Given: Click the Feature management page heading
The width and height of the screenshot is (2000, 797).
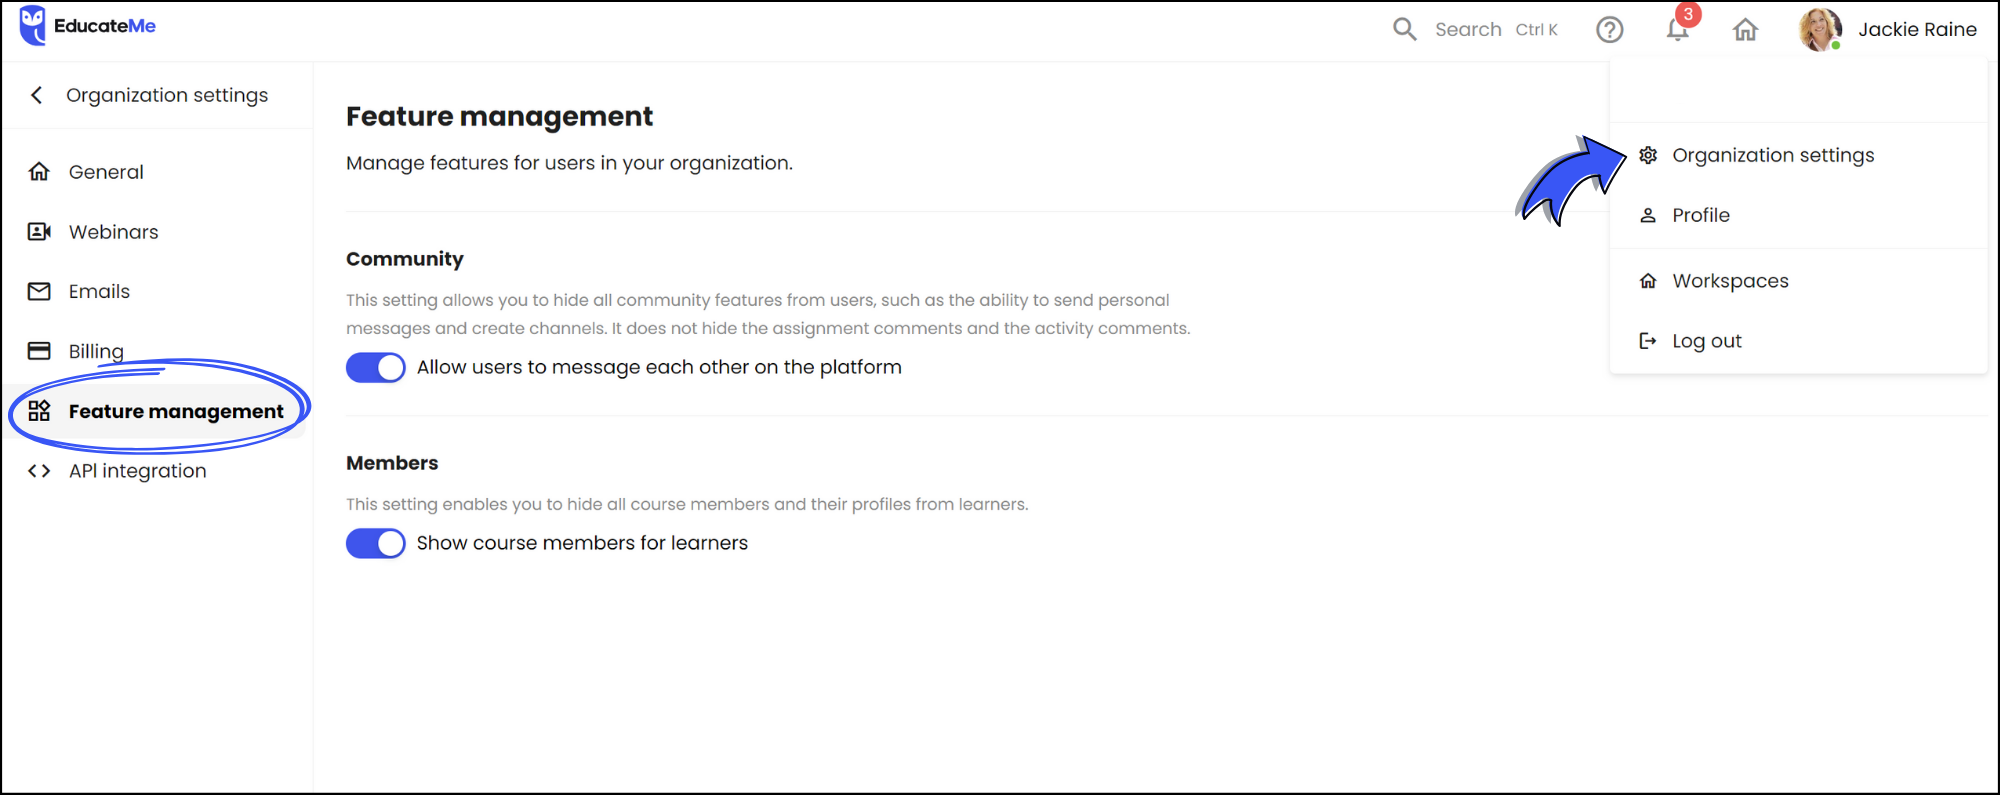Looking at the screenshot, I should point(499,117).
